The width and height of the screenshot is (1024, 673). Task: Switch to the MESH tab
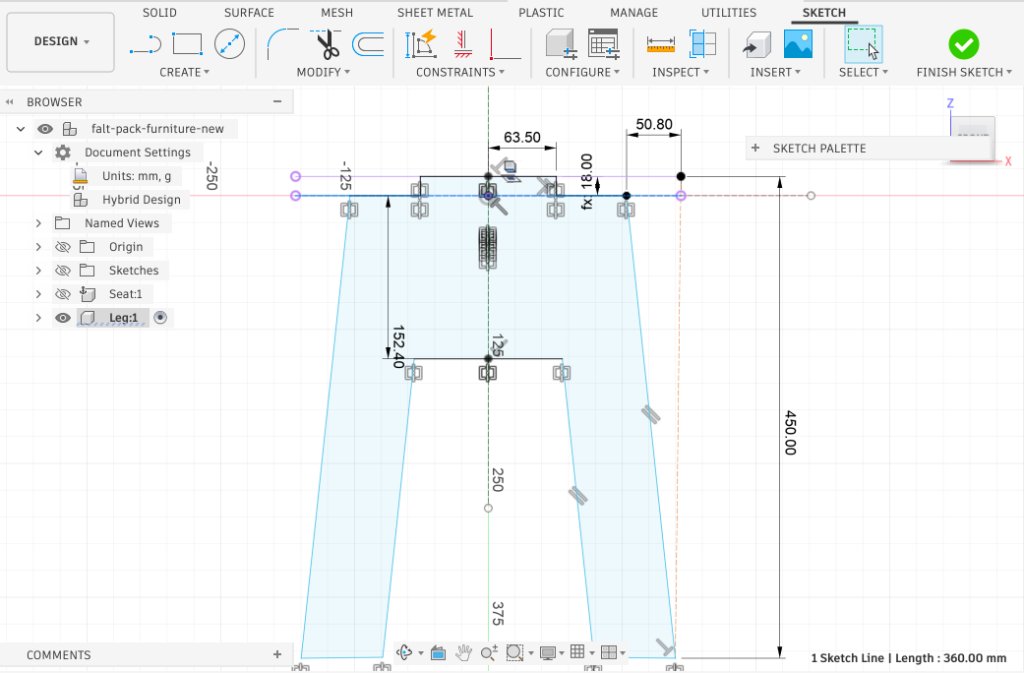(336, 12)
